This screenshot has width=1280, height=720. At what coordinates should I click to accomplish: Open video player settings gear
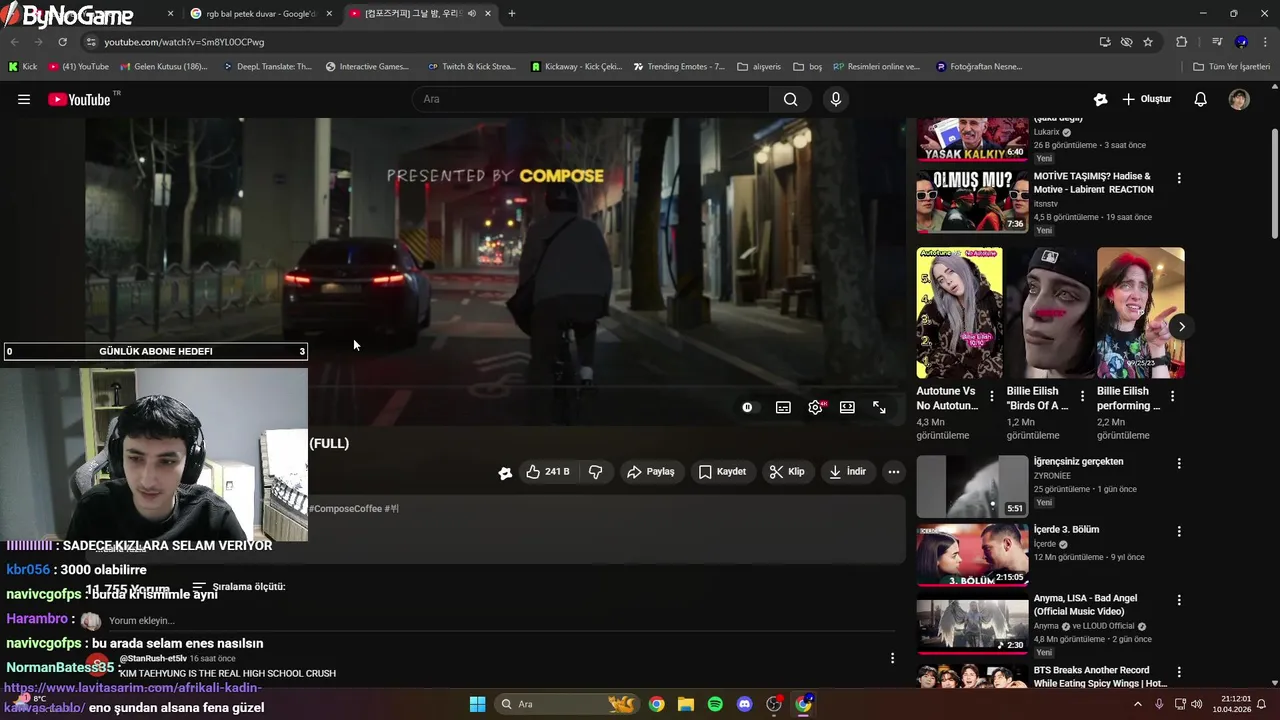[816, 407]
